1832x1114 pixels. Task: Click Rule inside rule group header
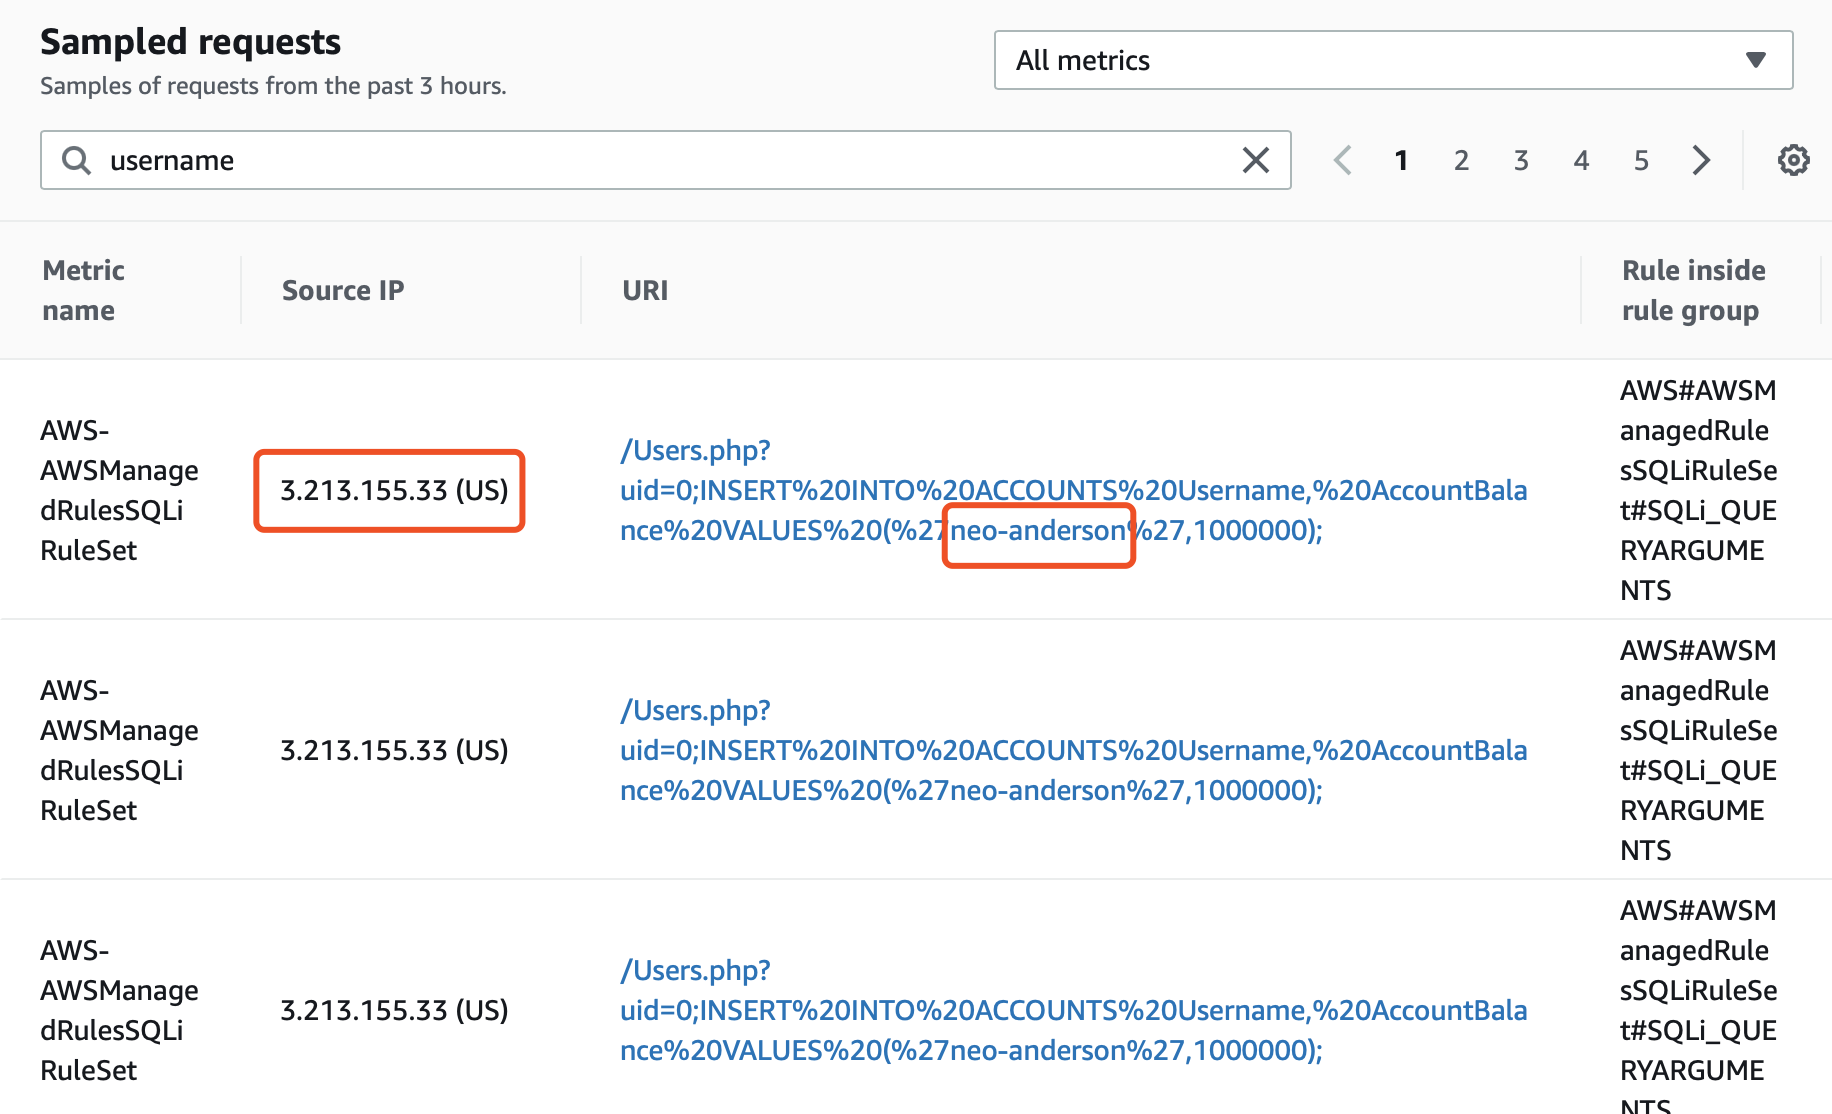click(x=1693, y=290)
